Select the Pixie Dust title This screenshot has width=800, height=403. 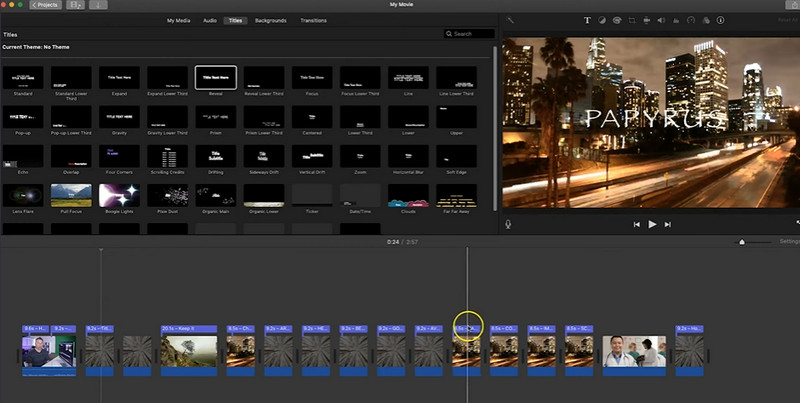168,195
